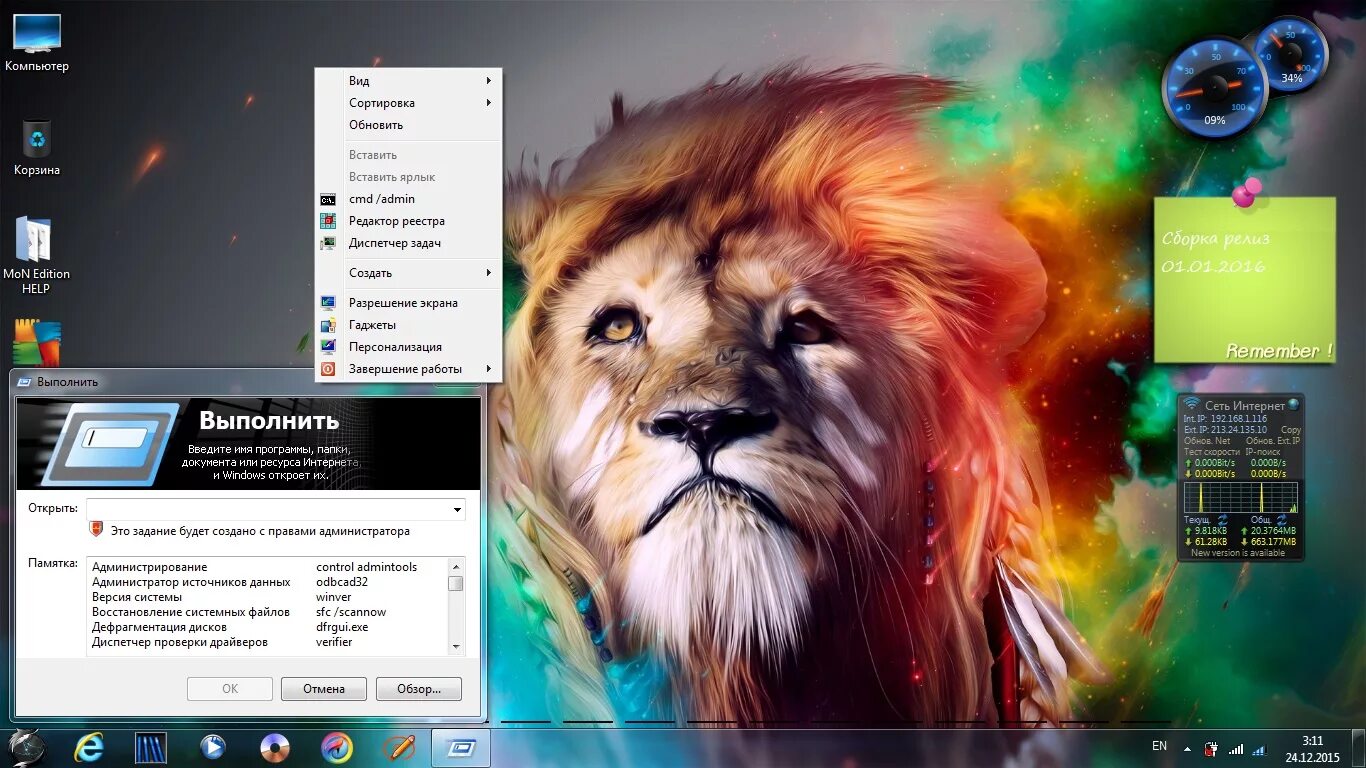This screenshot has width=1366, height=768.
Task: Click the network signal bars tray icon
Action: tap(1236, 749)
